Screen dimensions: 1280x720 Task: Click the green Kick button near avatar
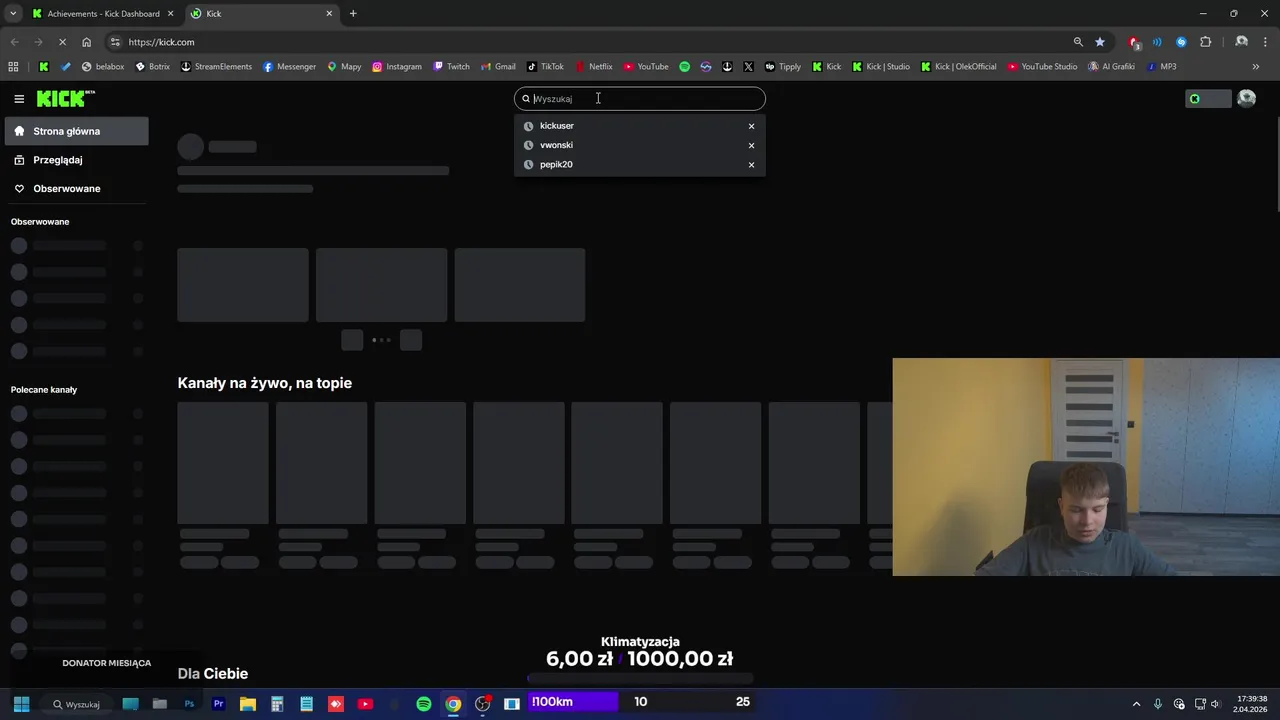click(1208, 99)
